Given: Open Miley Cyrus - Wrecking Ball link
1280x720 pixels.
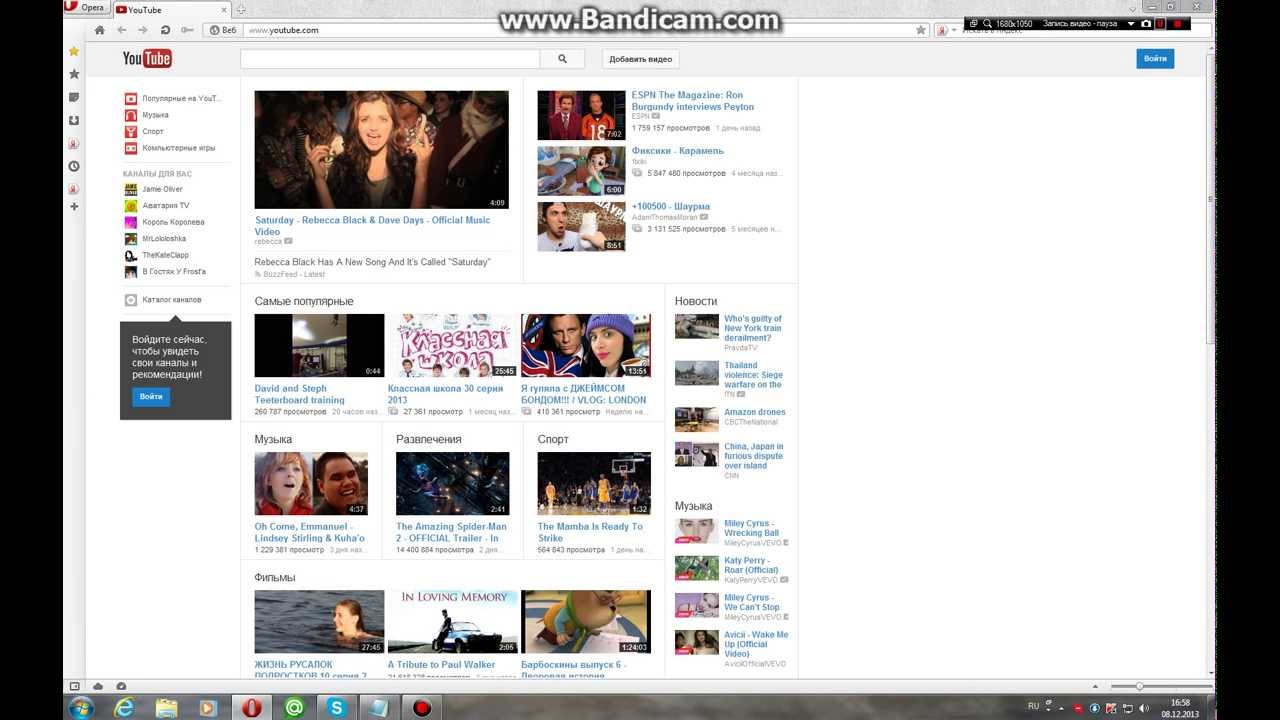Looking at the screenshot, I should (751, 528).
